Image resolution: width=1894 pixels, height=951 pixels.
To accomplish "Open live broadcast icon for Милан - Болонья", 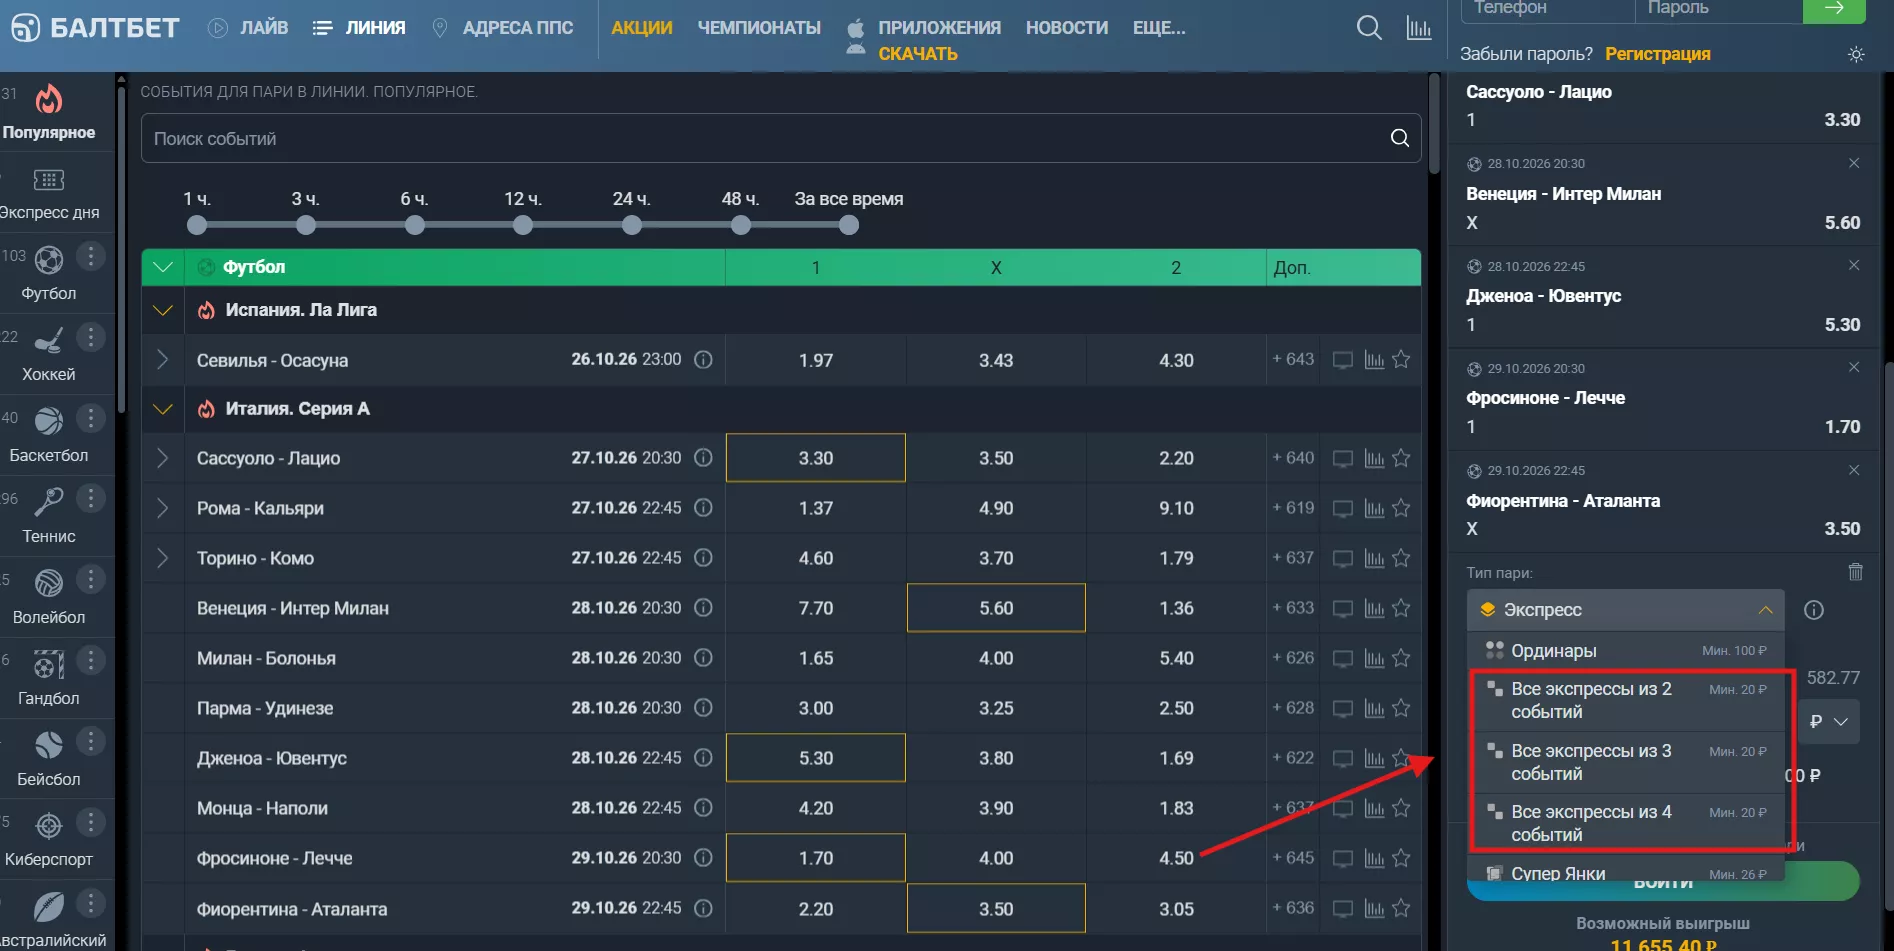I will 1343,658.
